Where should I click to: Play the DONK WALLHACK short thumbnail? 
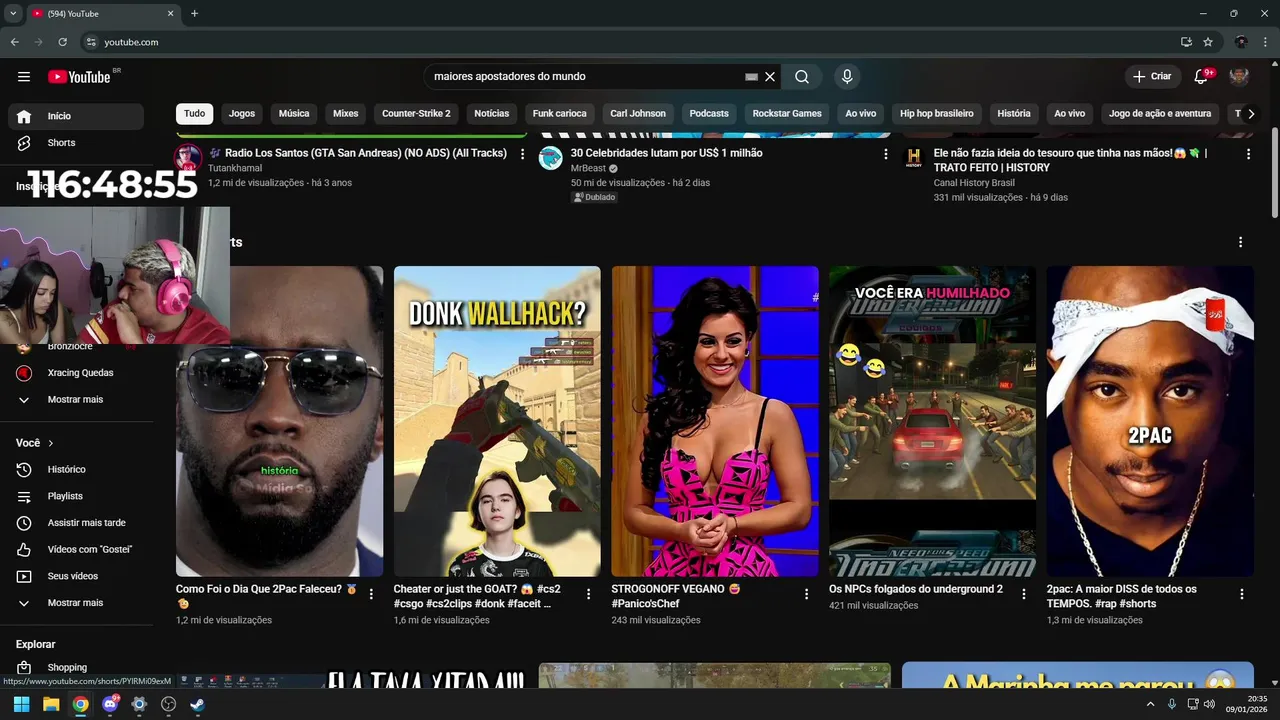pyautogui.click(x=497, y=421)
